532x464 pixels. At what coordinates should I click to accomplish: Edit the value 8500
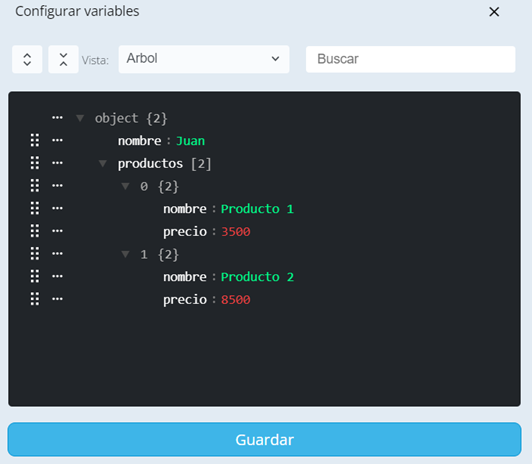tap(236, 300)
